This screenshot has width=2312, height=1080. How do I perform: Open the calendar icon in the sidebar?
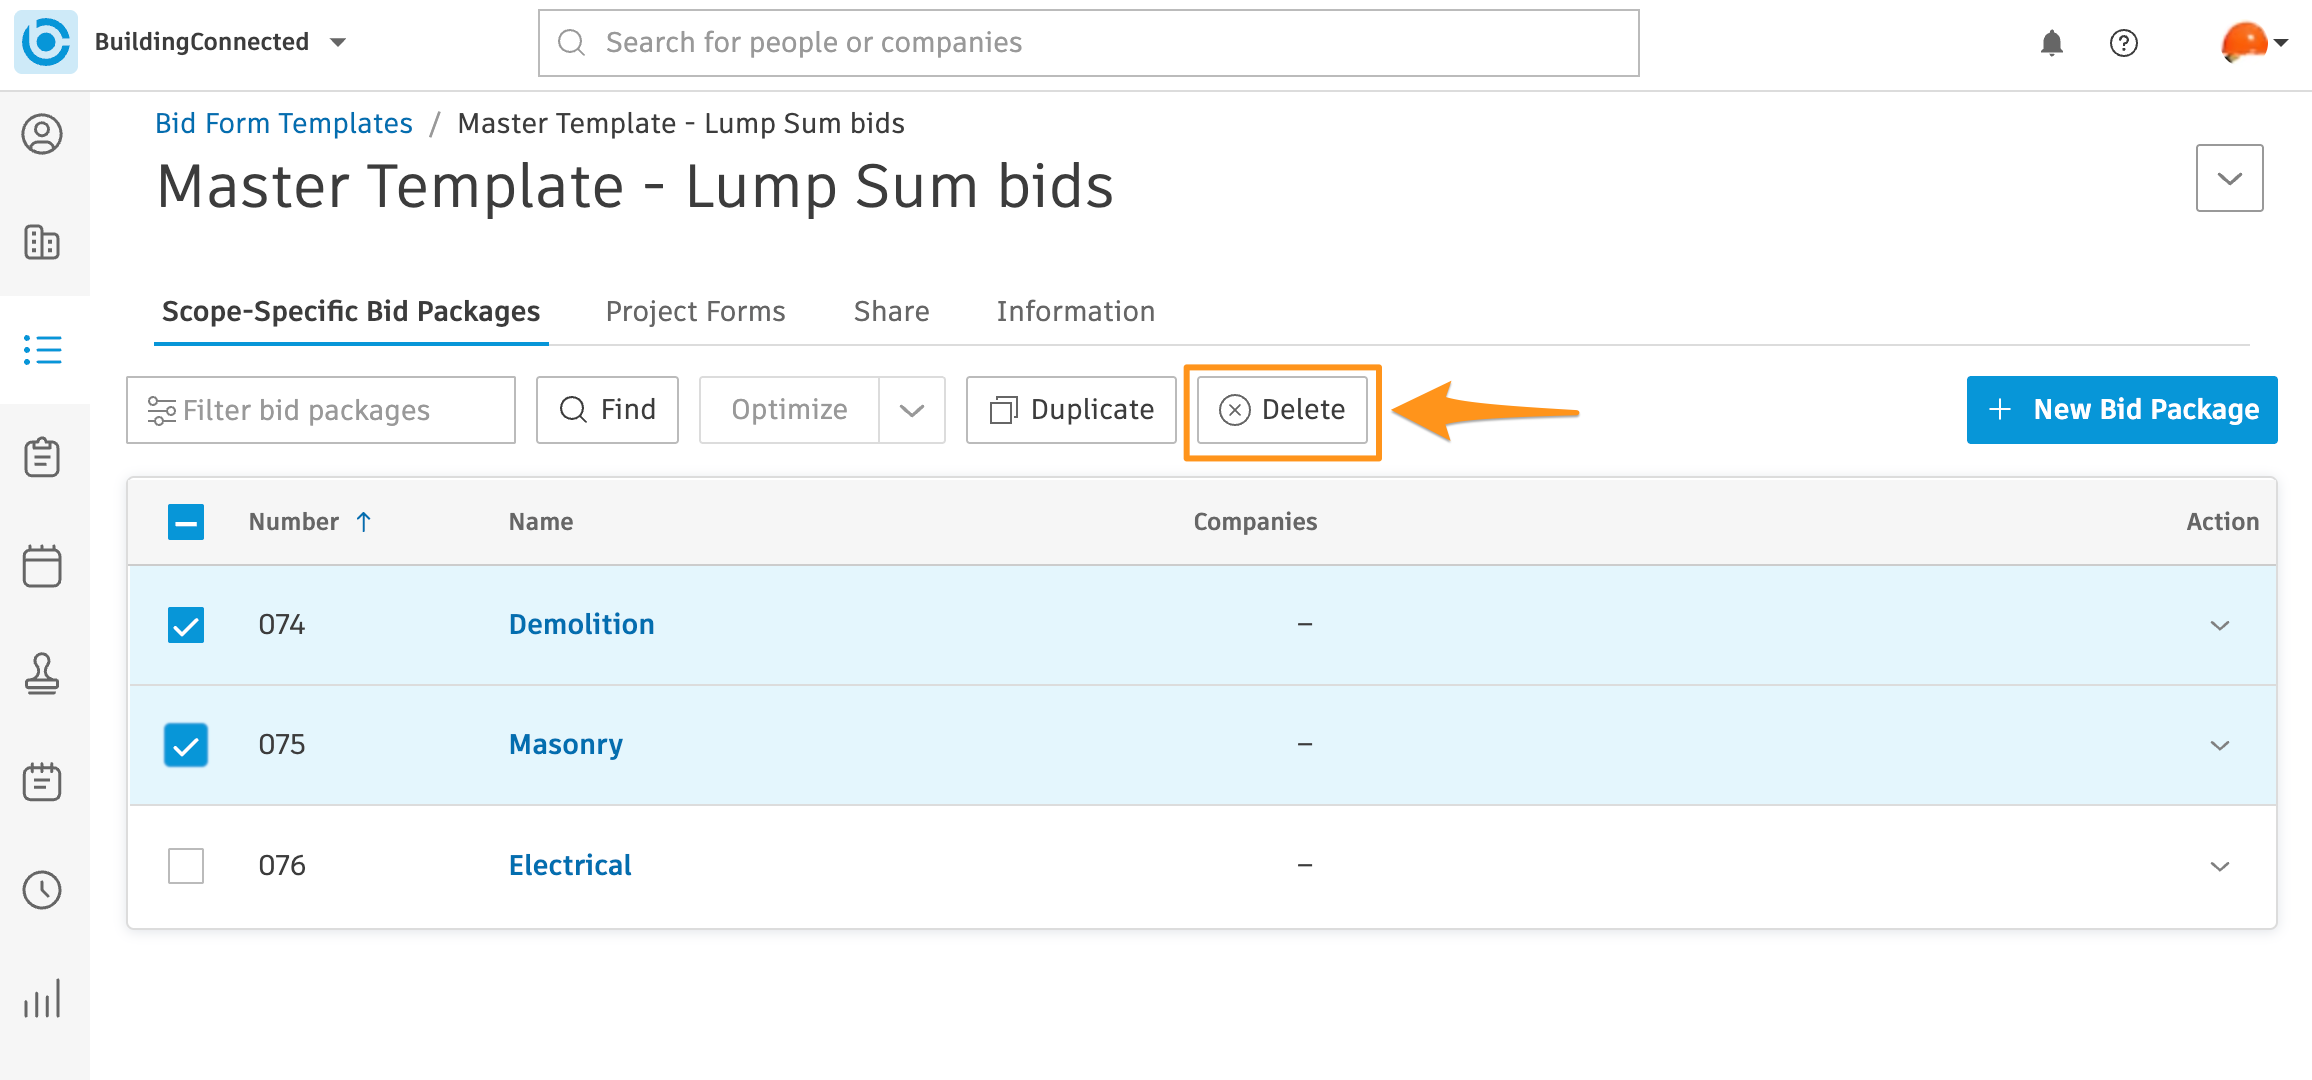point(43,566)
